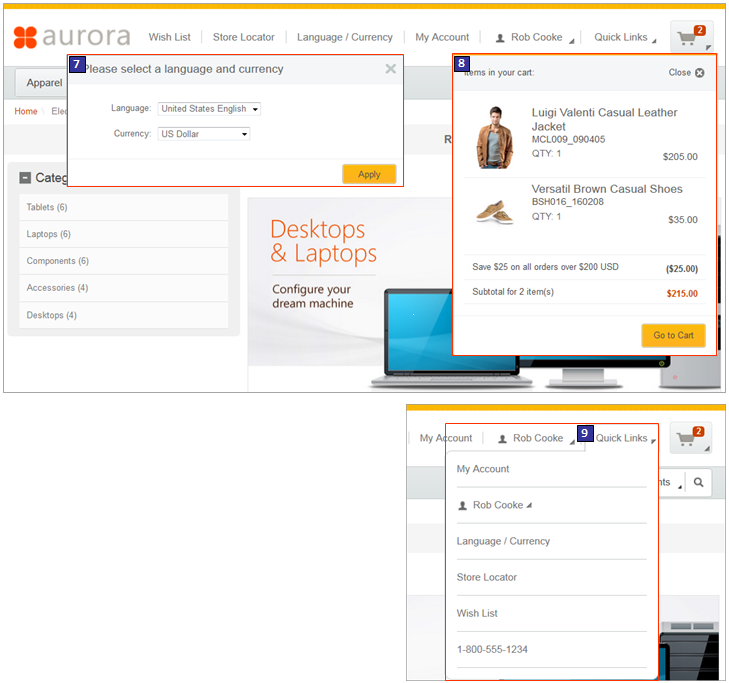Close the mini cart popup
This screenshot has height=683, width=729.
click(686, 73)
